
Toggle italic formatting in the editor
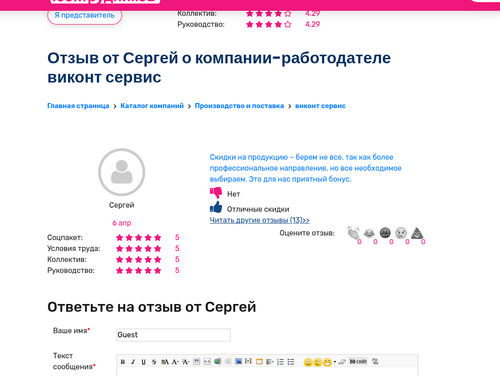coord(133,362)
